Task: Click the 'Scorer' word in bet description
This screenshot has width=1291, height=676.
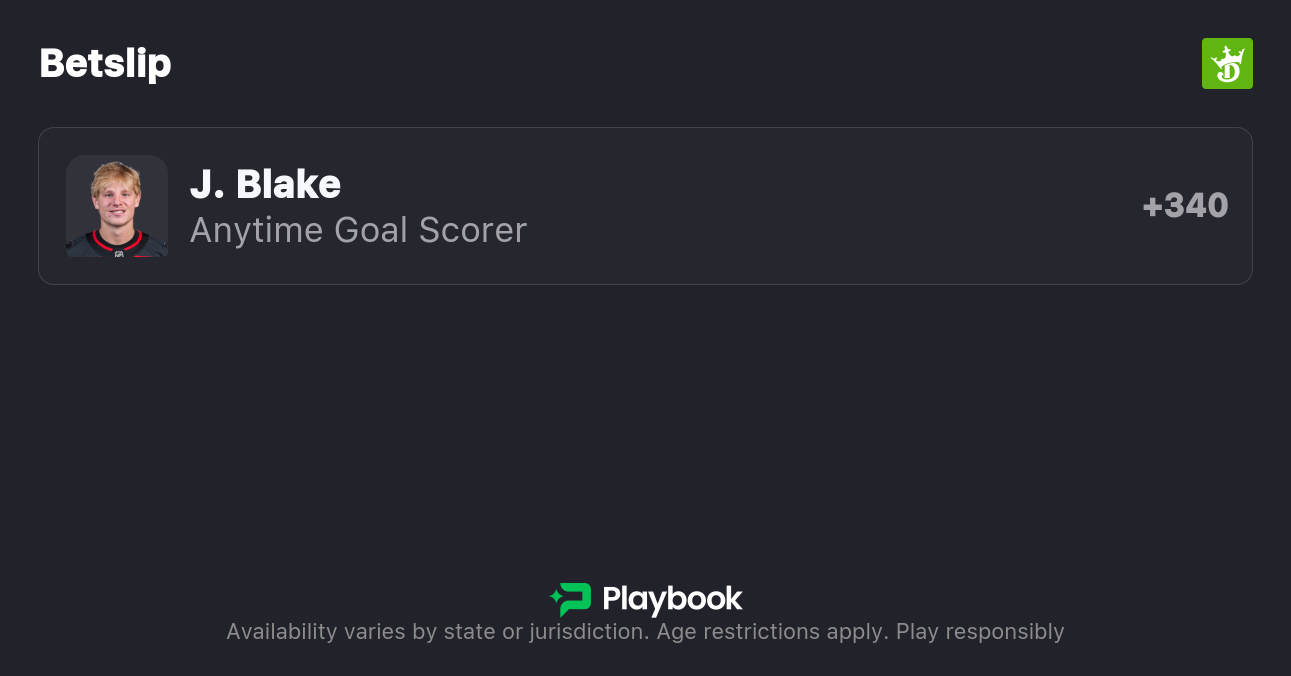Action: (x=472, y=230)
